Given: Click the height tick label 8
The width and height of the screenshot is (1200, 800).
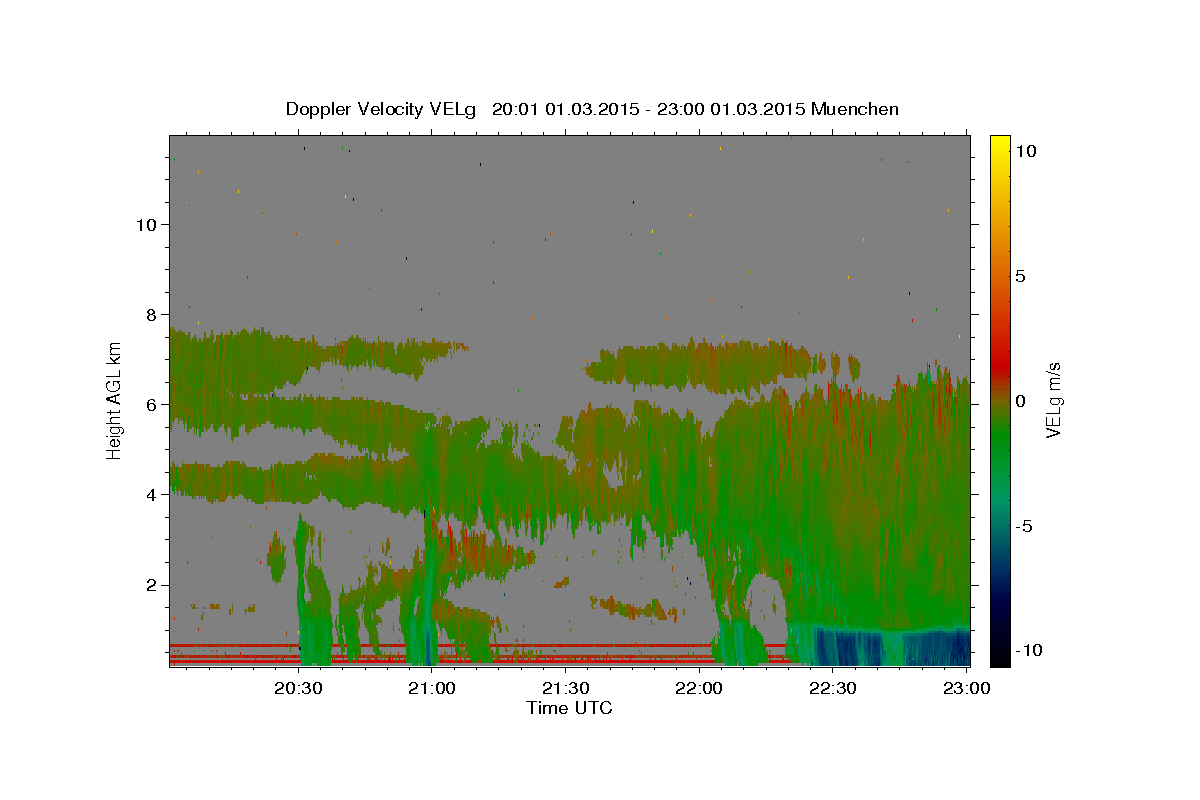Looking at the screenshot, I should 153,314.
